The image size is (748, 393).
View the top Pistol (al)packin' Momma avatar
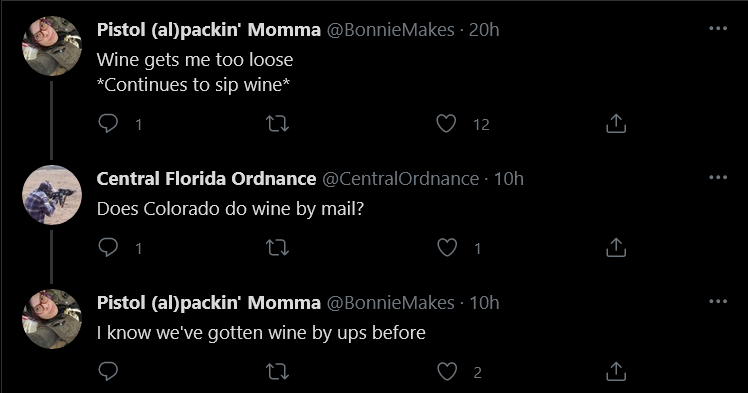pos(52,46)
